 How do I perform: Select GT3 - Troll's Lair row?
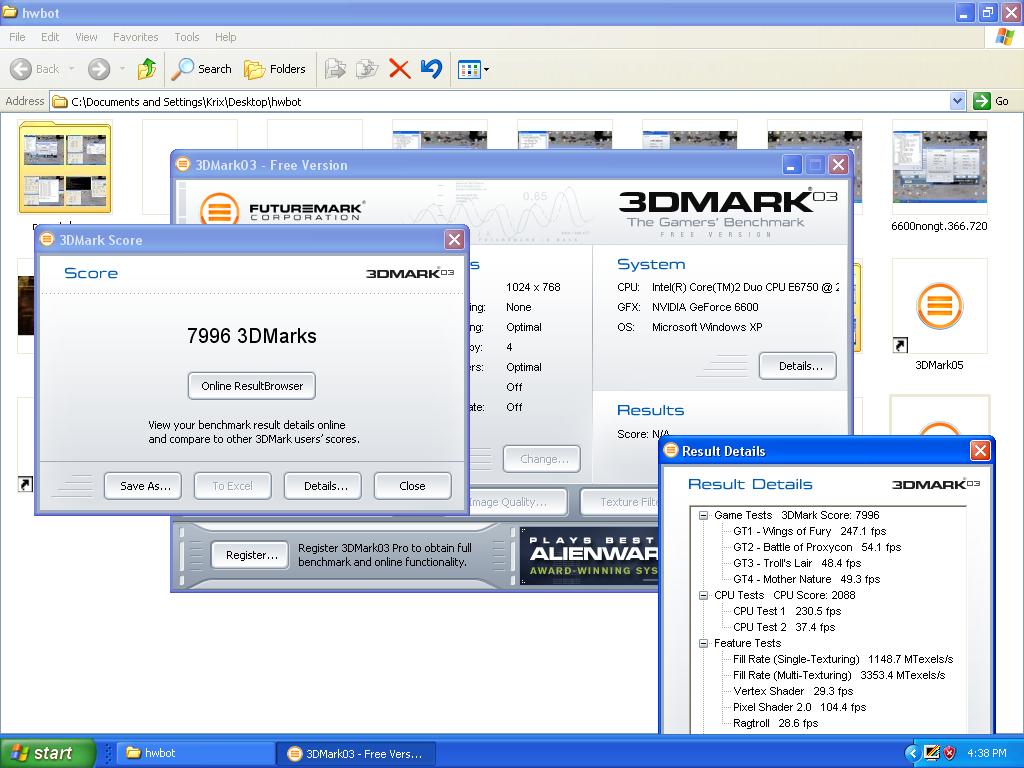[x=797, y=563]
